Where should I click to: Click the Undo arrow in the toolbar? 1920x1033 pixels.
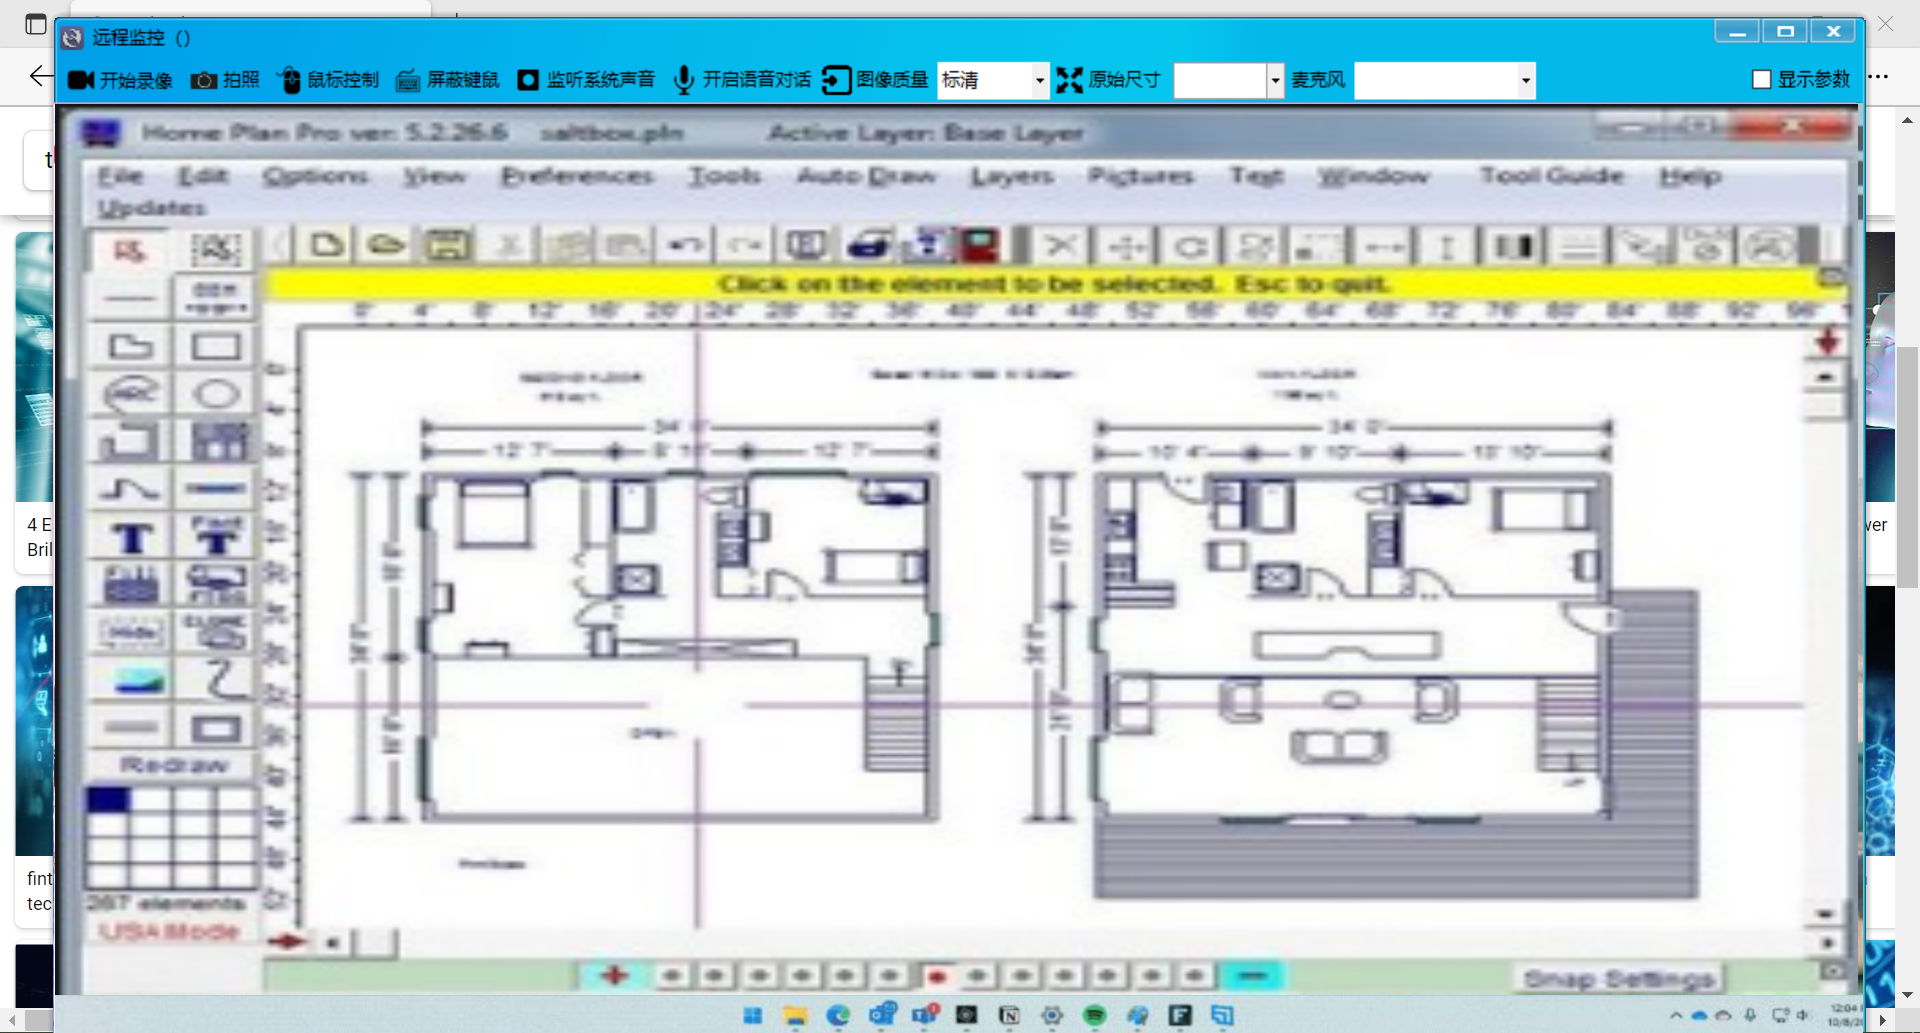pyautogui.click(x=686, y=245)
